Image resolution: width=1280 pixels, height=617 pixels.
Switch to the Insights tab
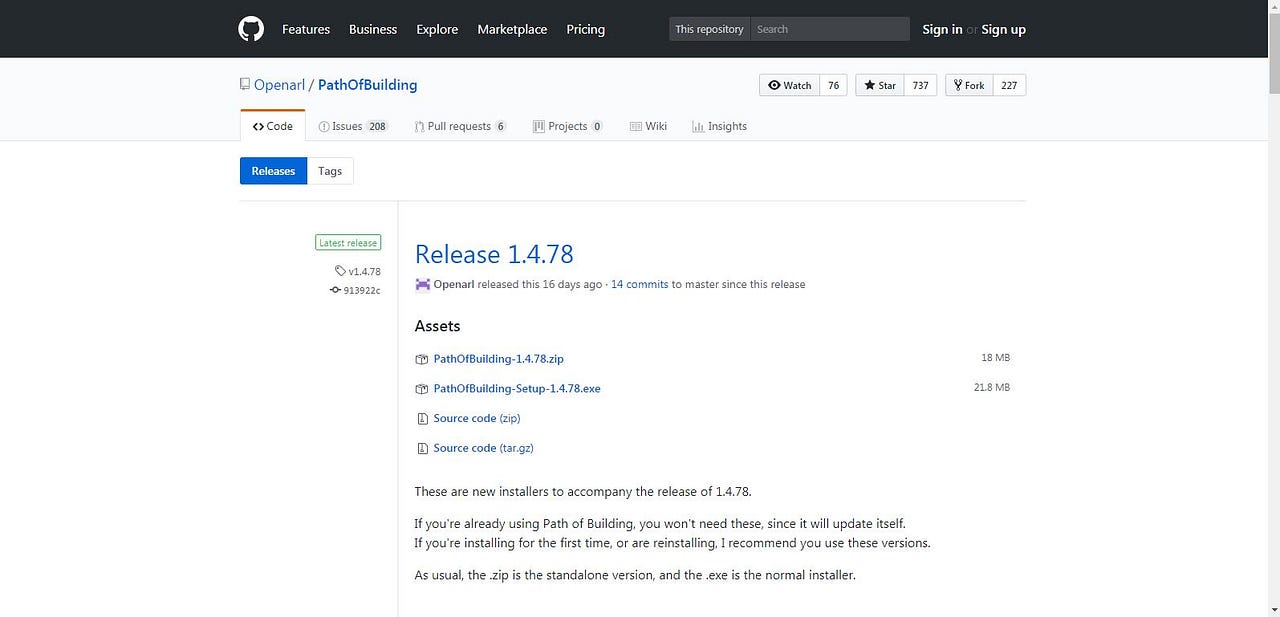pyautogui.click(x=719, y=126)
